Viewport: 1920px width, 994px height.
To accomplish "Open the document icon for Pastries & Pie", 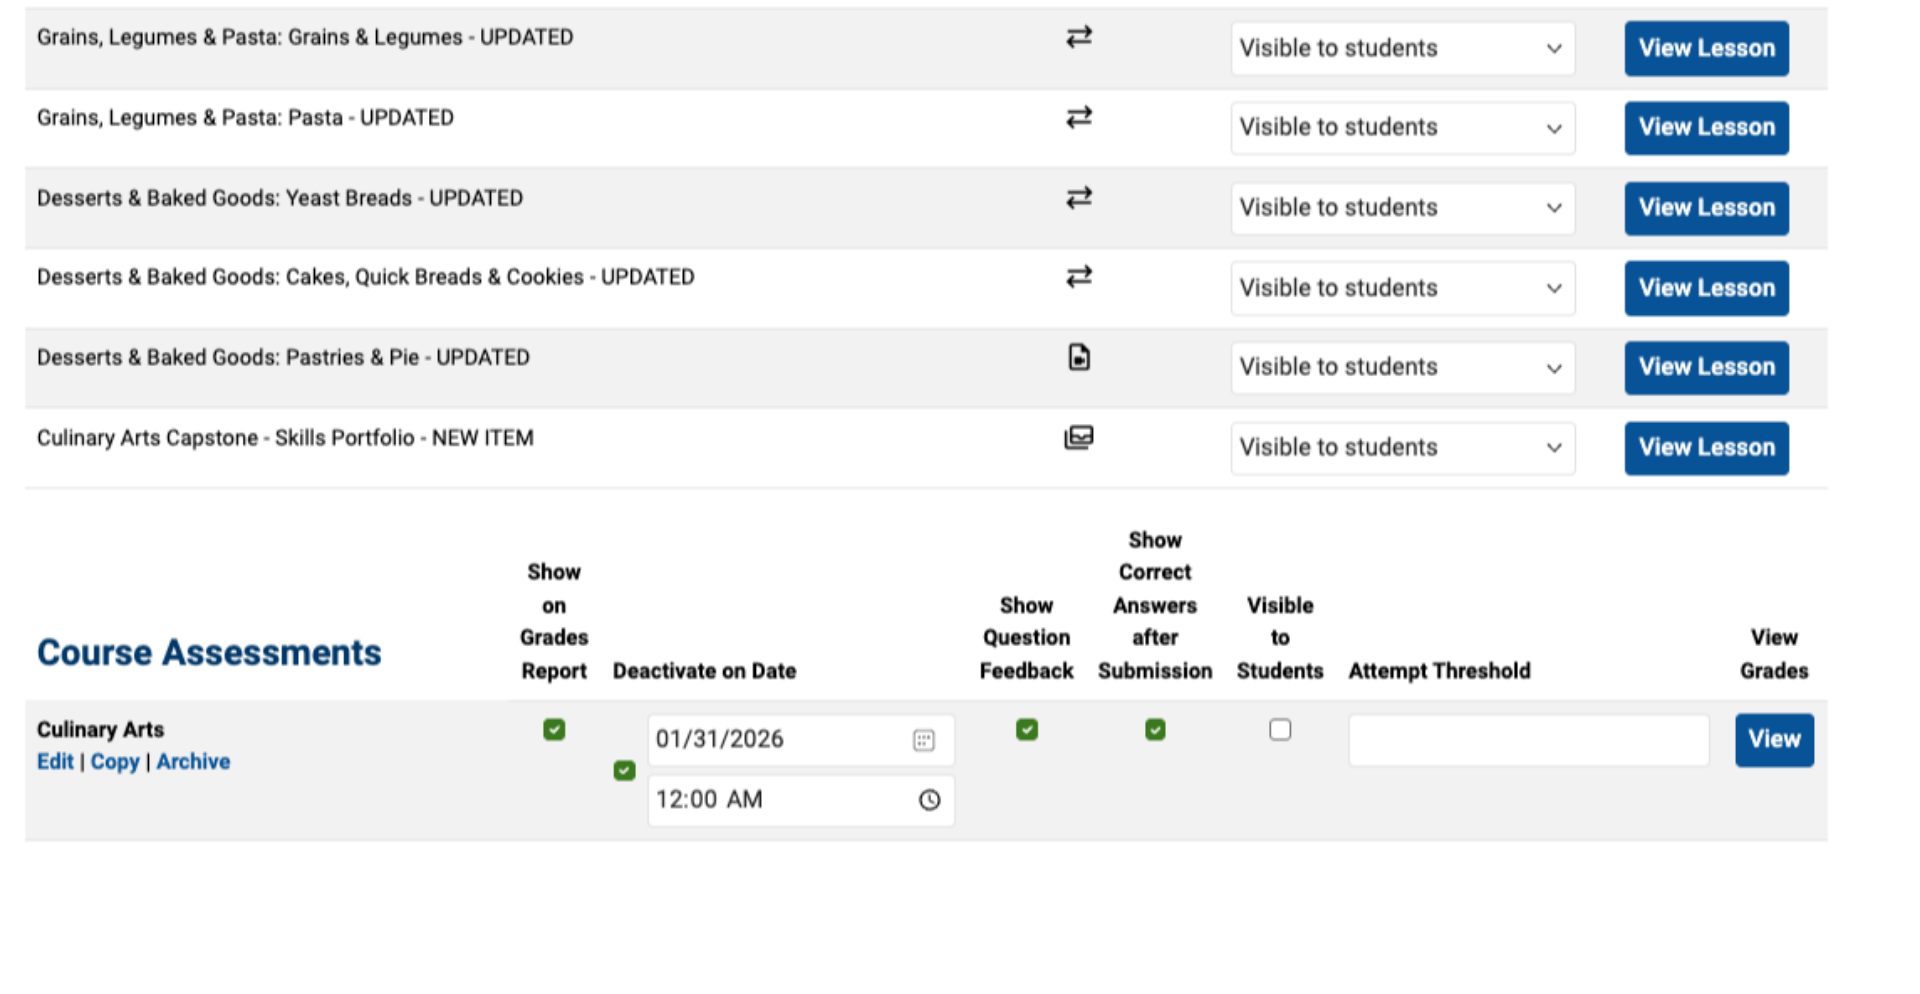I will point(1079,357).
